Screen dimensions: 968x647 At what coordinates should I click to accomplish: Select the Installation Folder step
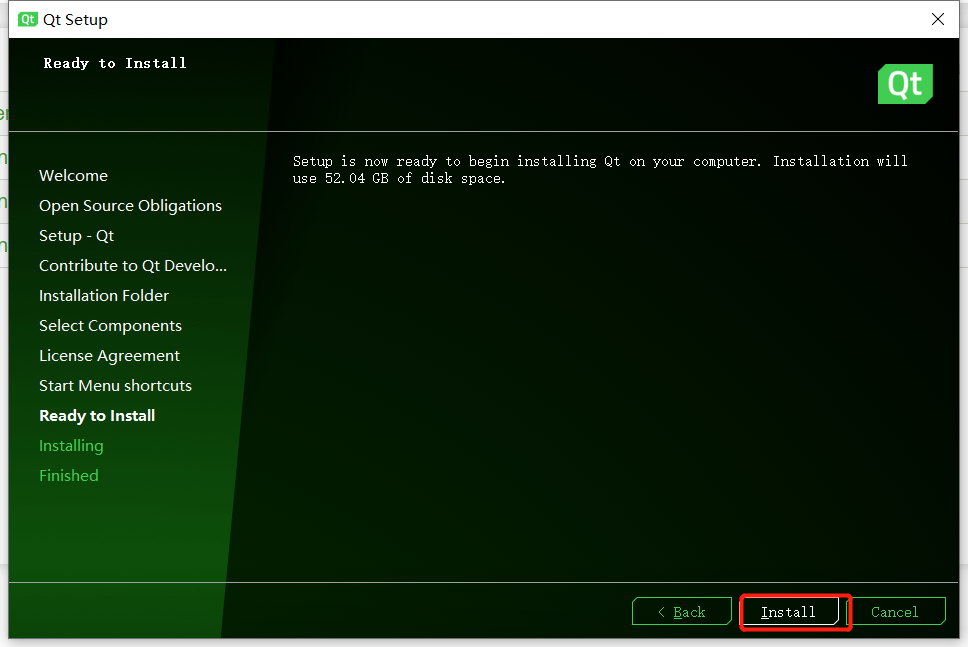click(x=104, y=296)
